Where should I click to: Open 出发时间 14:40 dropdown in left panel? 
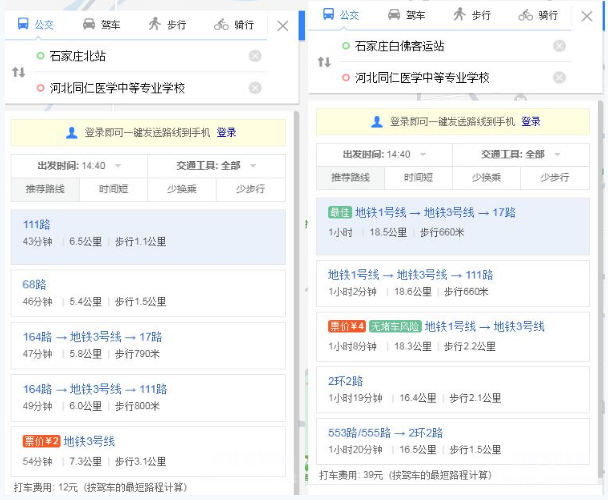click(x=79, y=166)
